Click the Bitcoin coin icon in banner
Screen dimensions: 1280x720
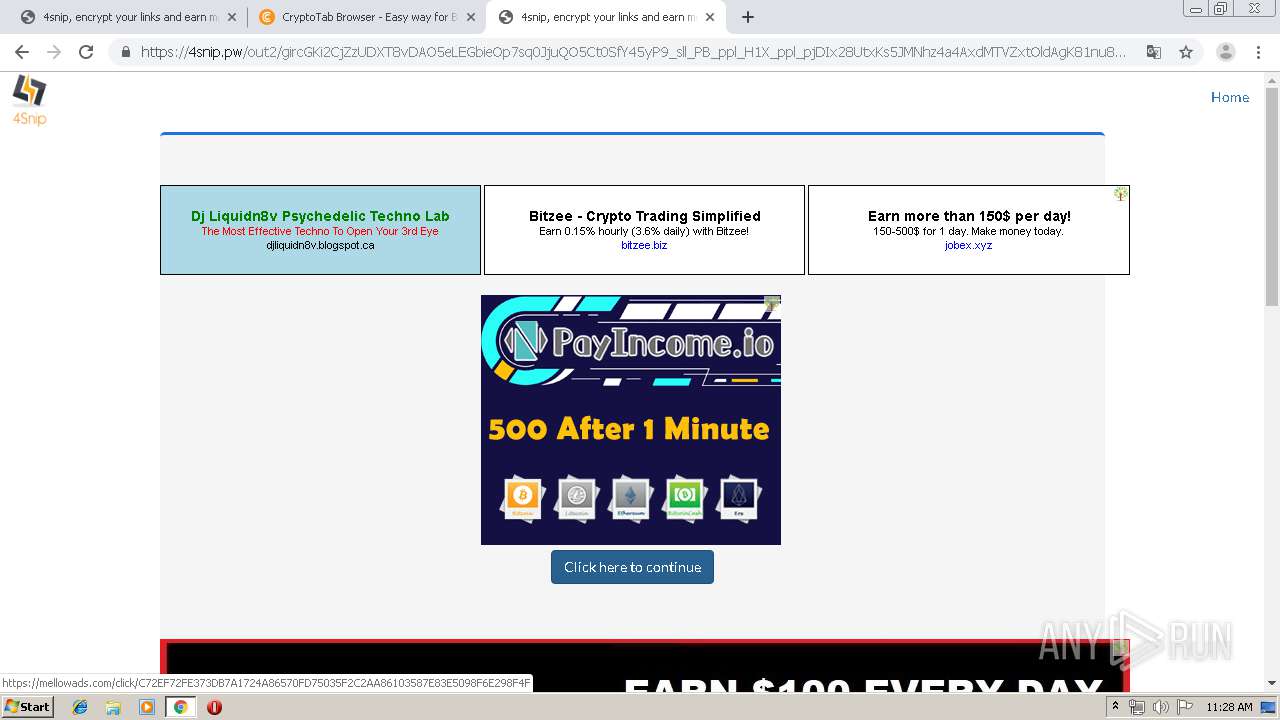click(522, 497)
